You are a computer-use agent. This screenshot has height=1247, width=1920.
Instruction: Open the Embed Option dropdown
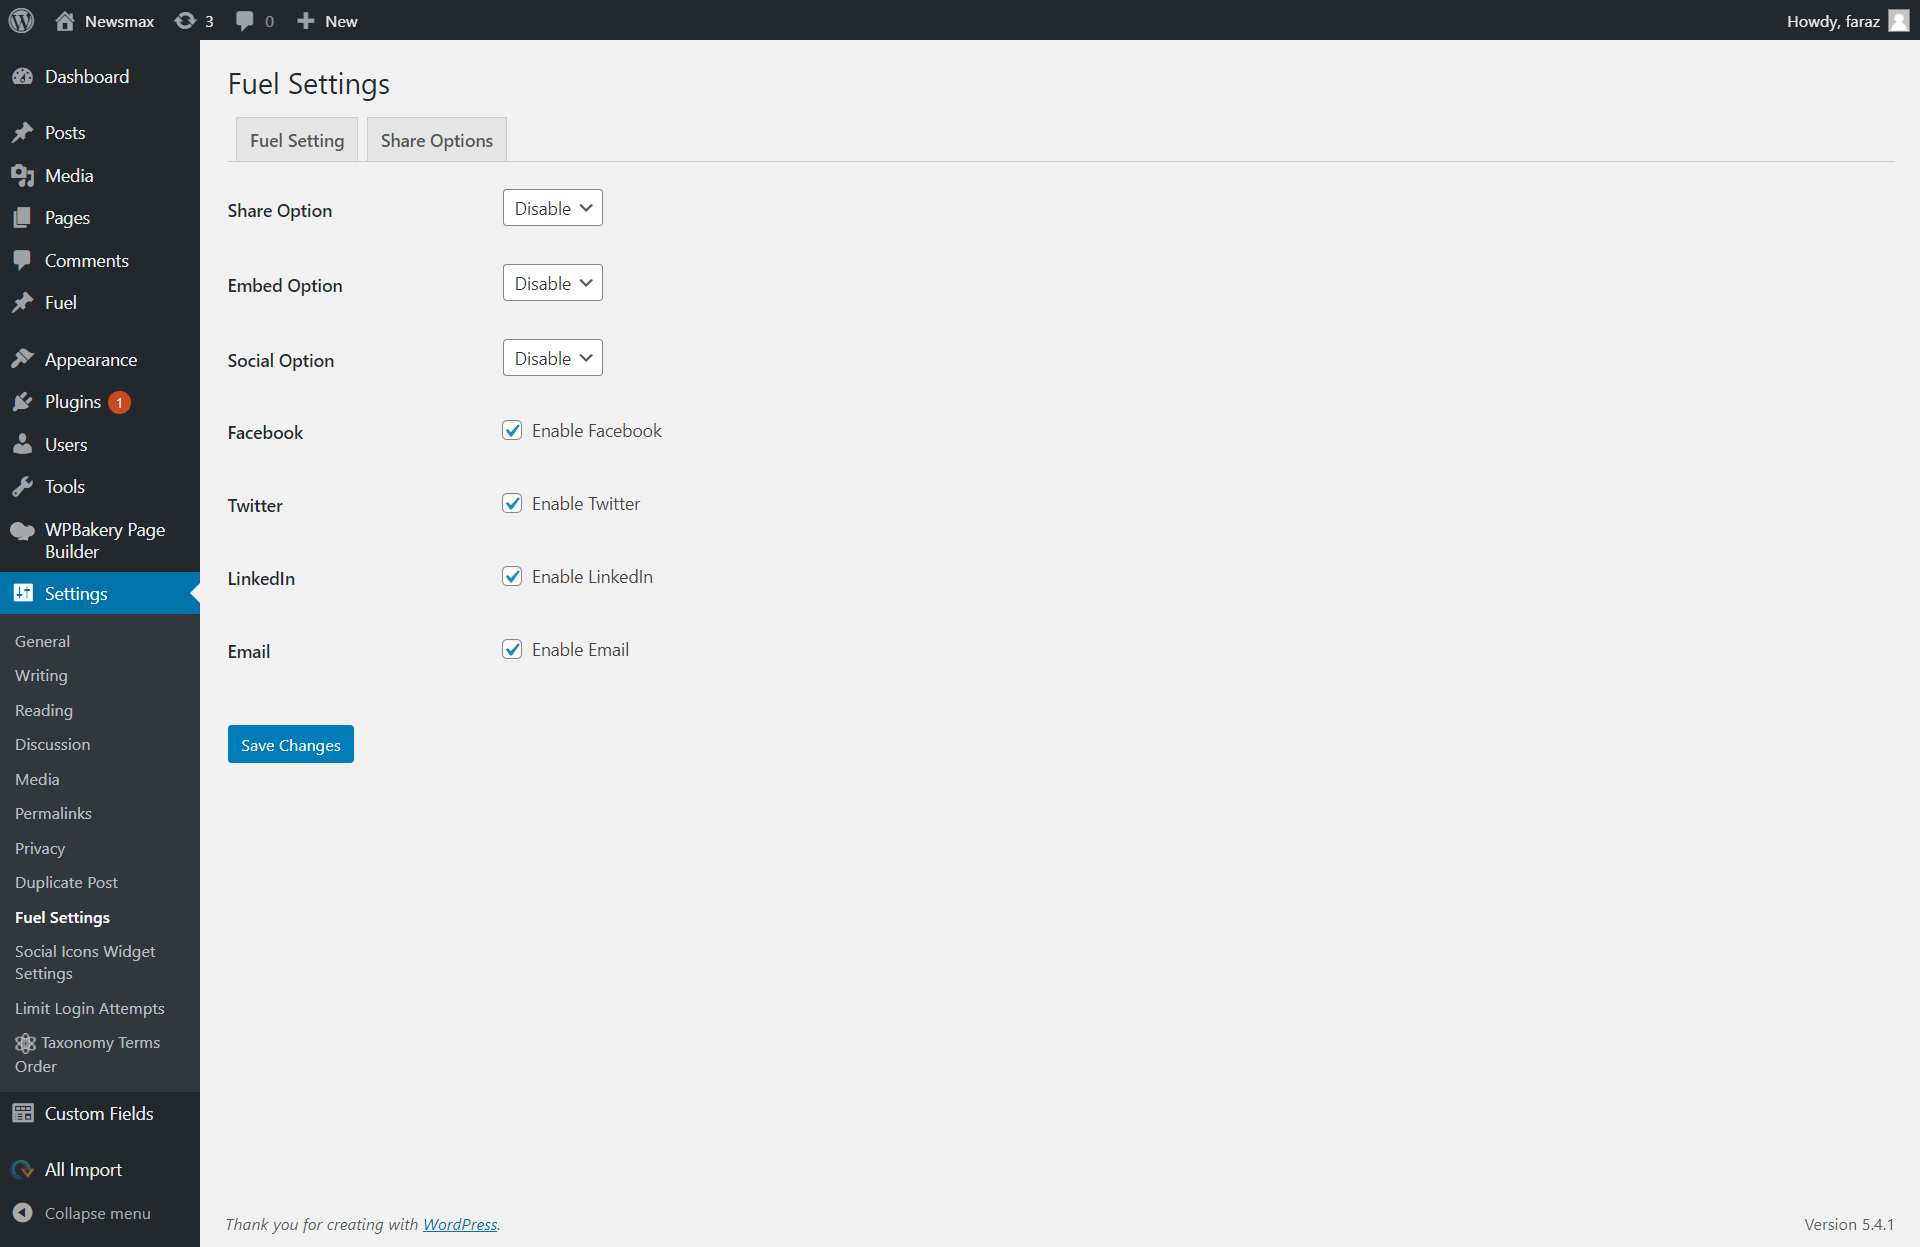[x=552, y=283]
